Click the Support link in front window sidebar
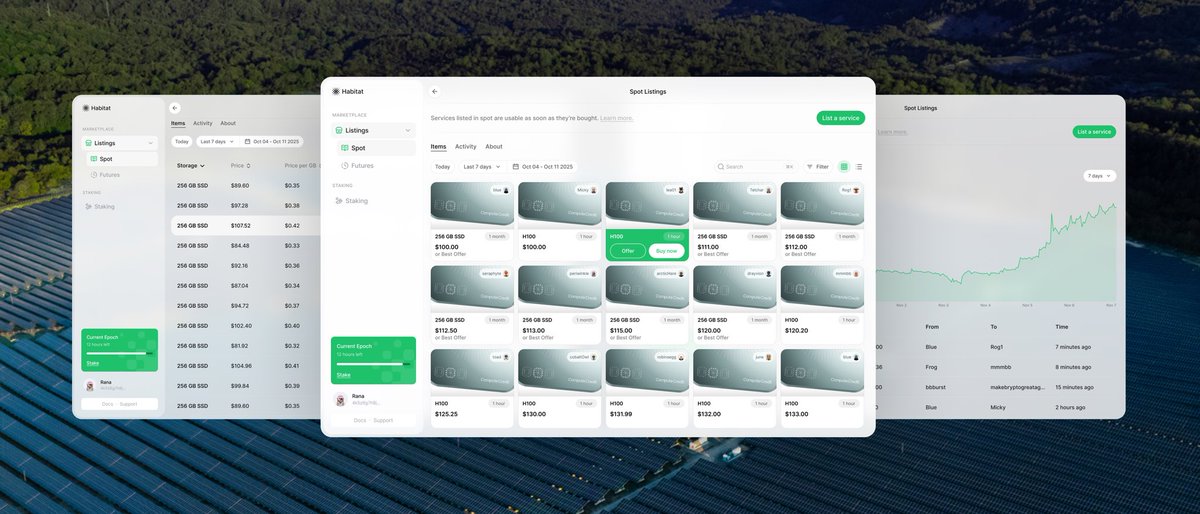 383,420
